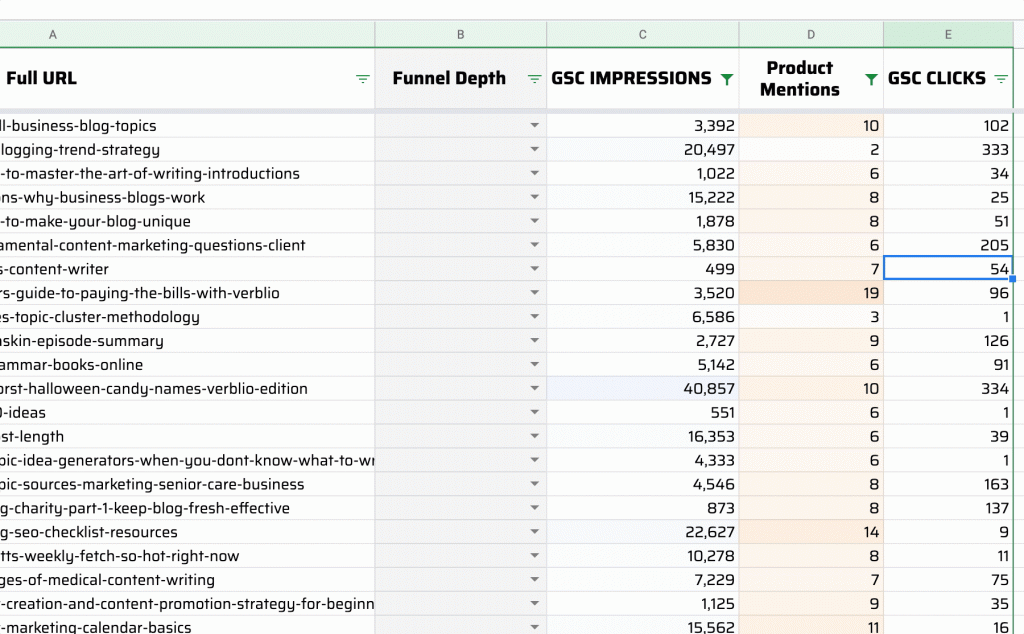The width and height of the screenshot is (1024, 634).
Task: Click Product Mentions cell showing 14
Action: point(811,531)
